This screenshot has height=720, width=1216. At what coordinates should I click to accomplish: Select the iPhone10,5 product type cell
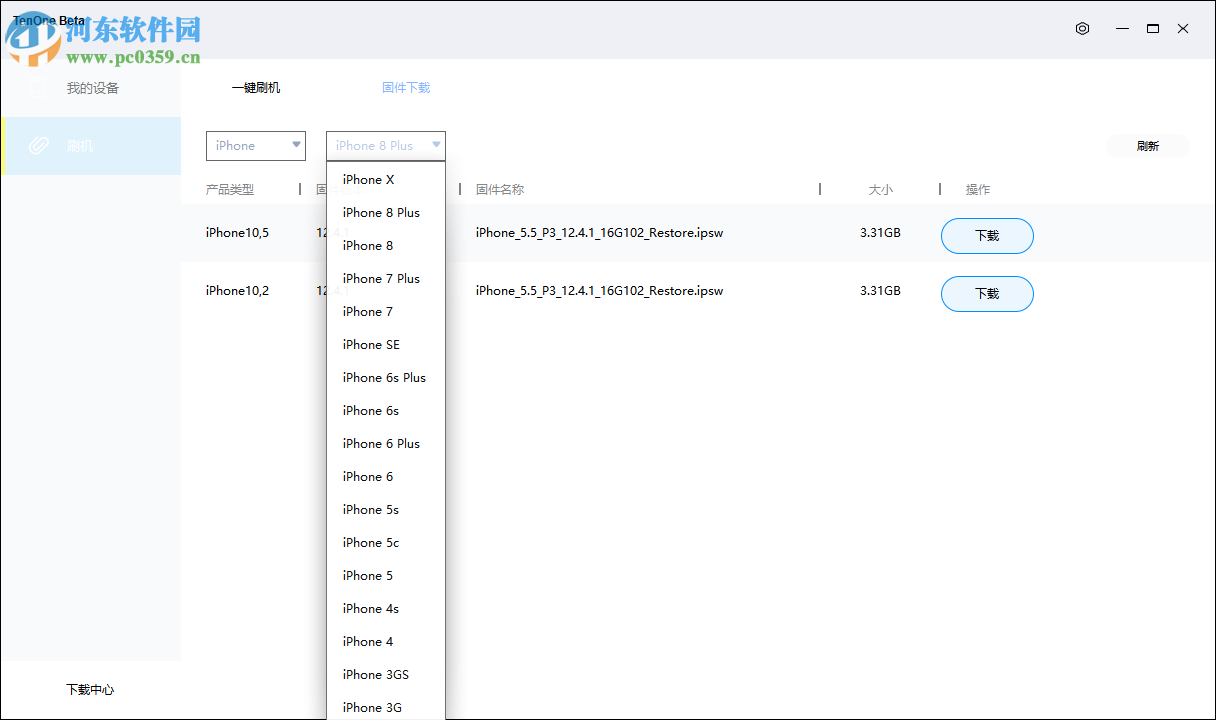[x=237, y=233]
